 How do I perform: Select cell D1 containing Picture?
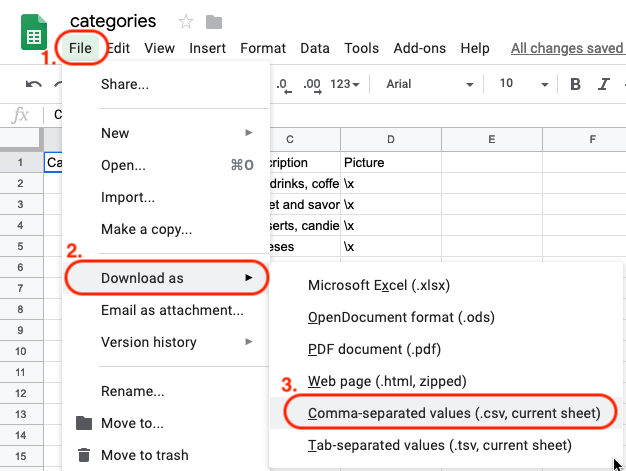tap(391, 162)
